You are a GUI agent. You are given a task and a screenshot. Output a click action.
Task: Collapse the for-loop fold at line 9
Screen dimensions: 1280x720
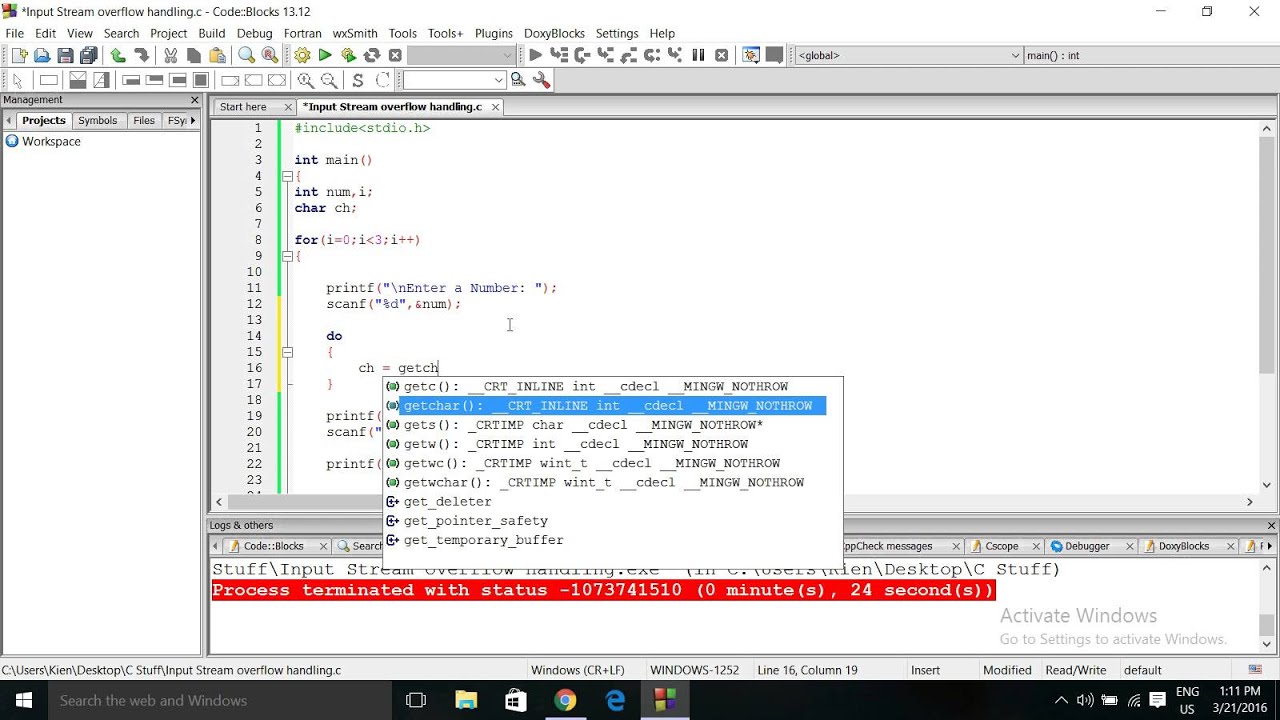[287, 256]
